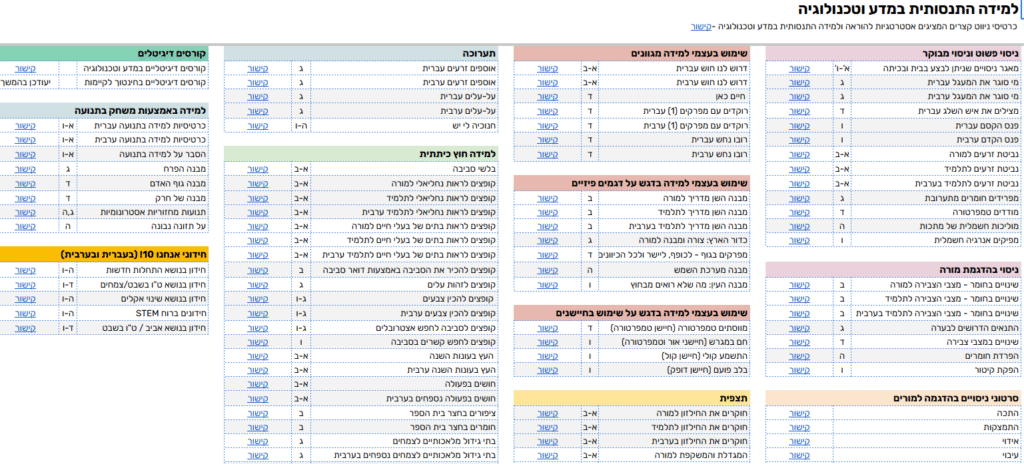Open the link for 'מבנה הפרח'
Screen dimensions: 1024x464
[25, 169]
